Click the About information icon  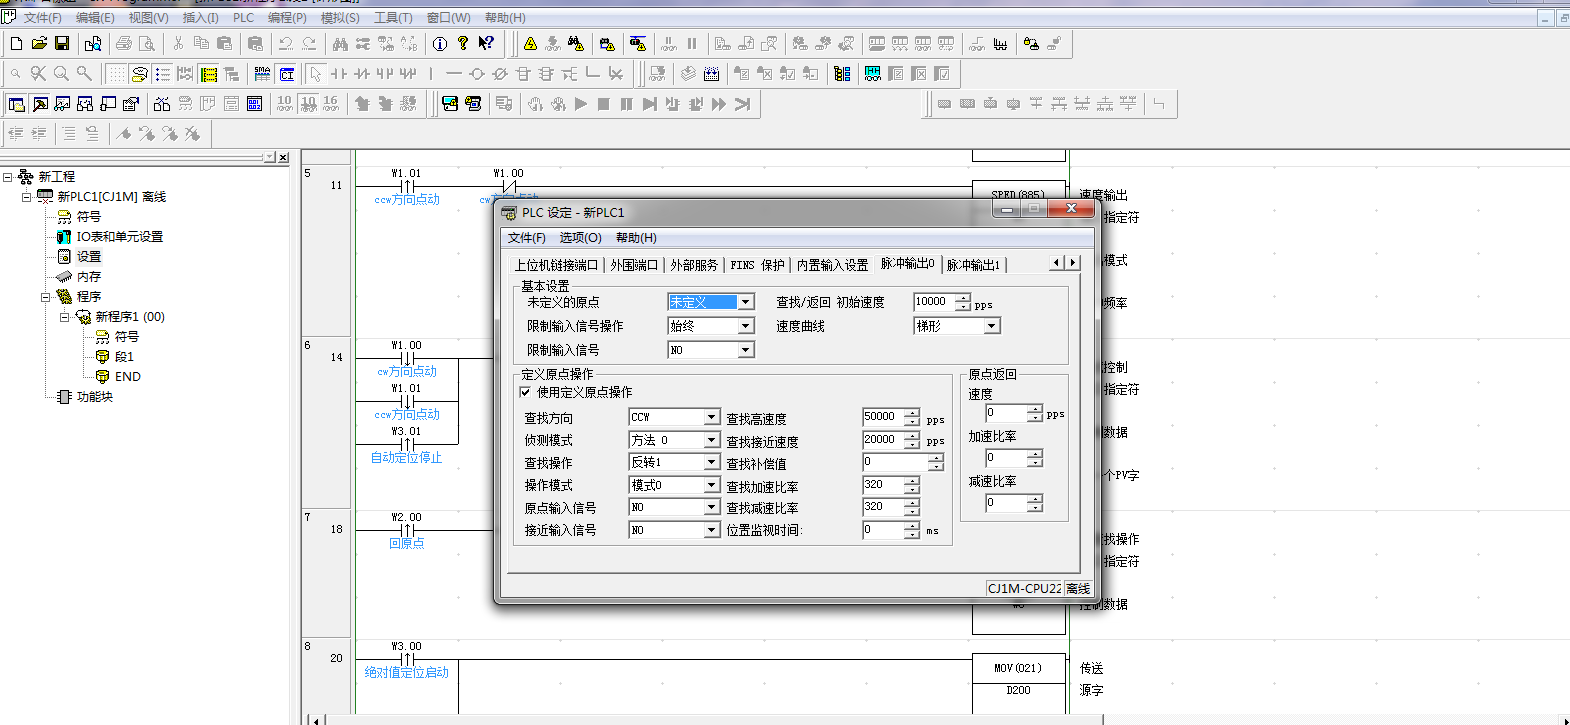(439, 43)
